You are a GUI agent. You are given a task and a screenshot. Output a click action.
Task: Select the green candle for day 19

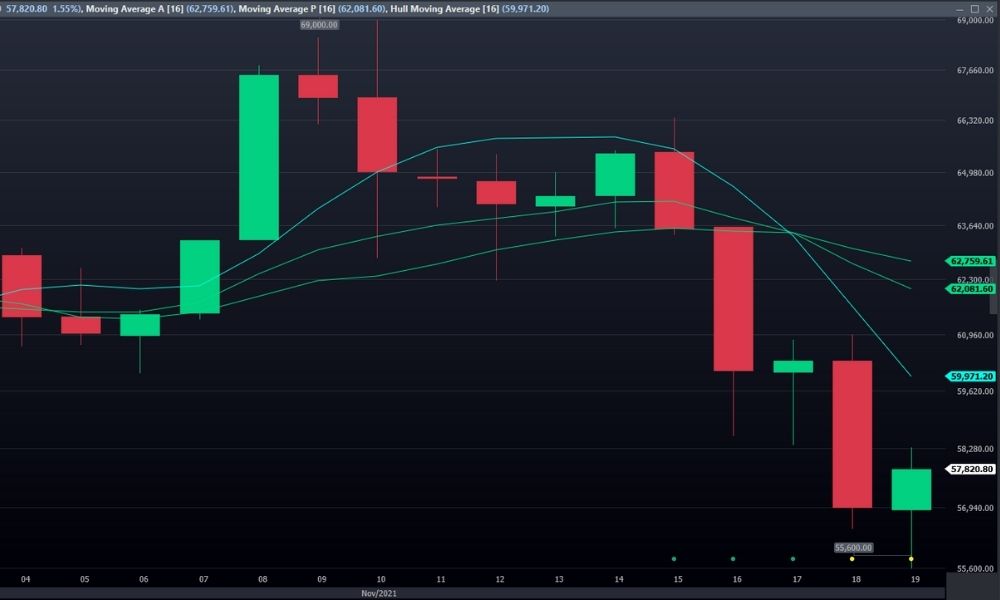911,490
